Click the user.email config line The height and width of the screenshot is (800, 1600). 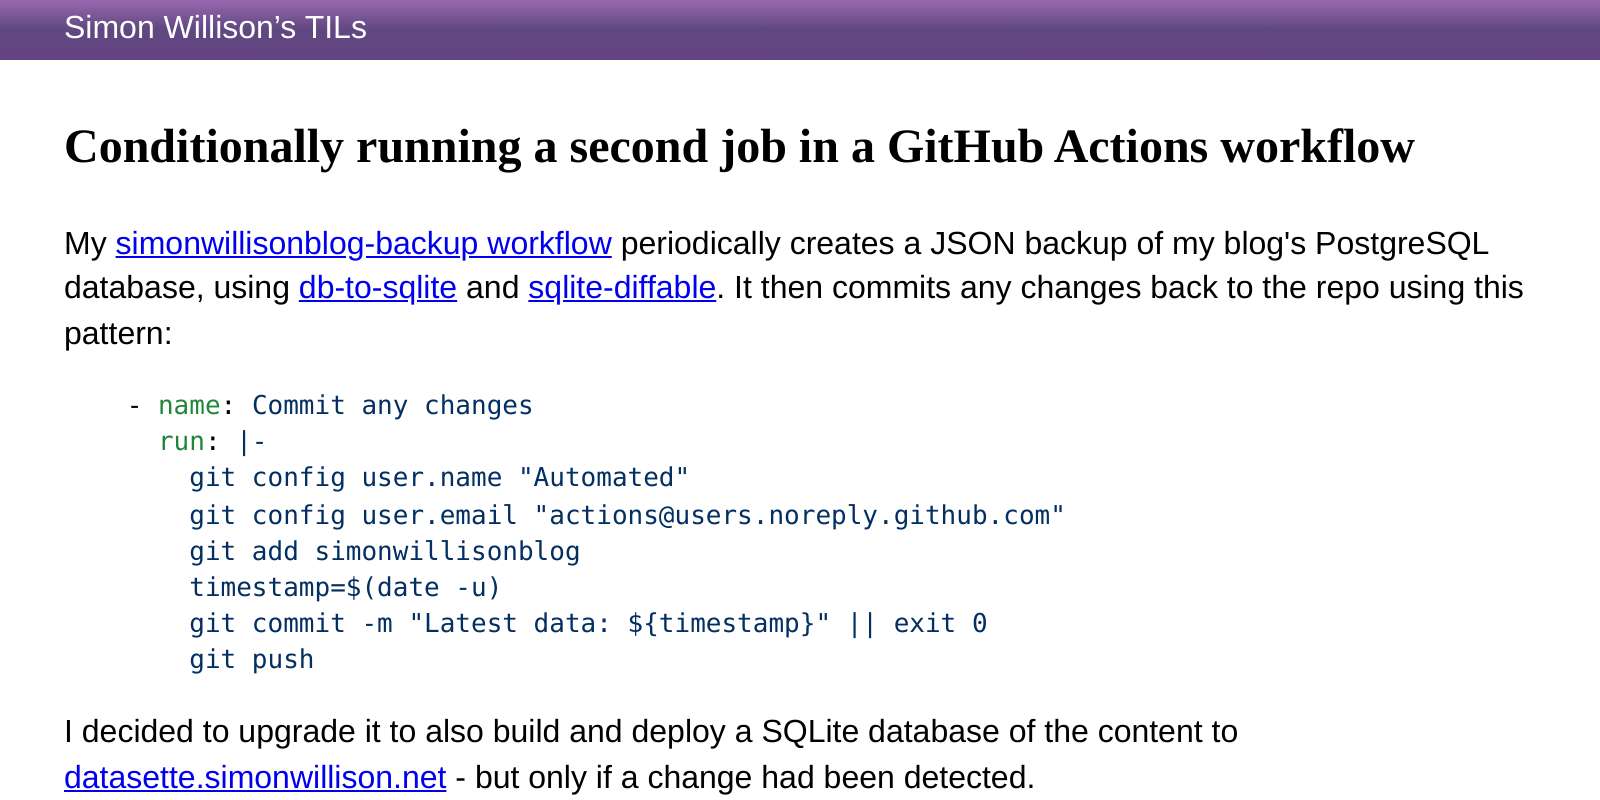(x=627, y=515)
